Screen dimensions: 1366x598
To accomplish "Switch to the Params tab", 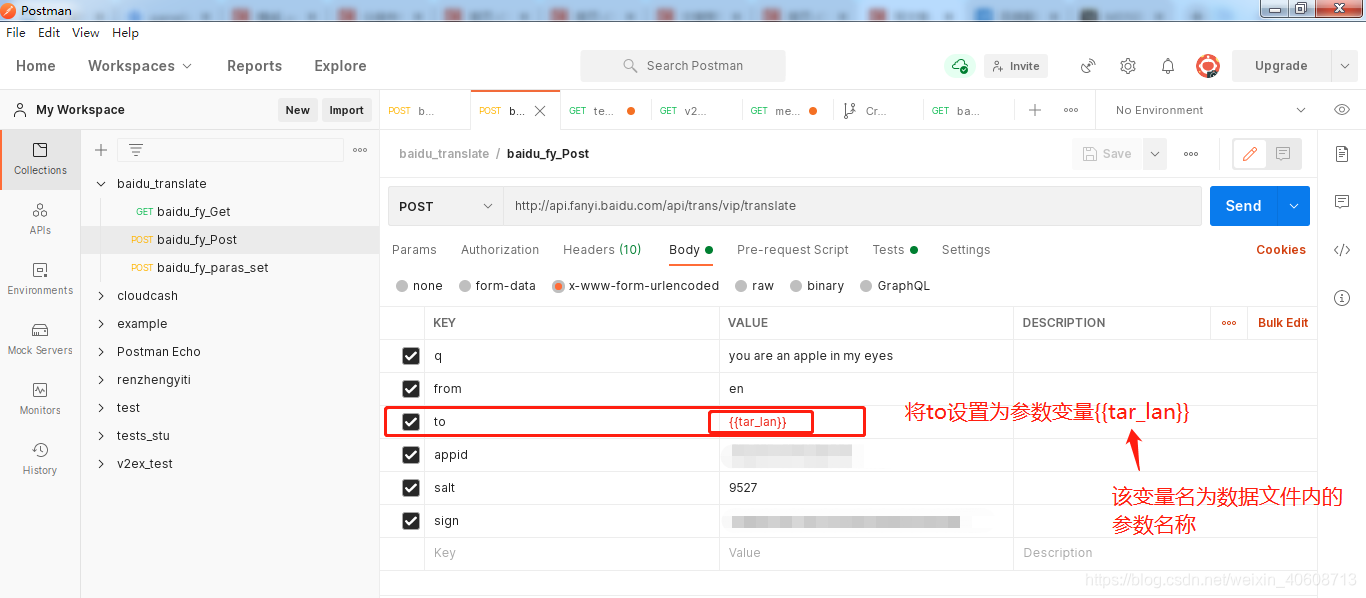I will click(x=414, y=250).
